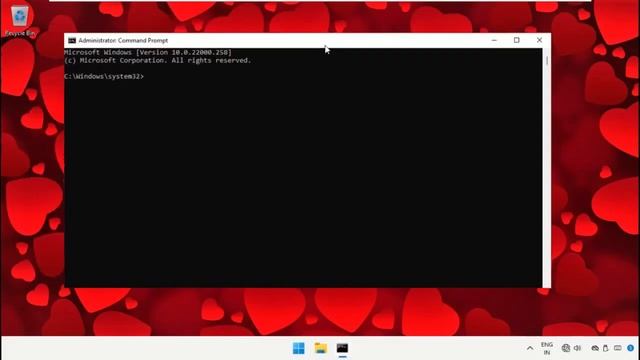The height and width of the screenshot is (360, 640).
Task: Open the Windows Start menu
Action: point(299,348)
